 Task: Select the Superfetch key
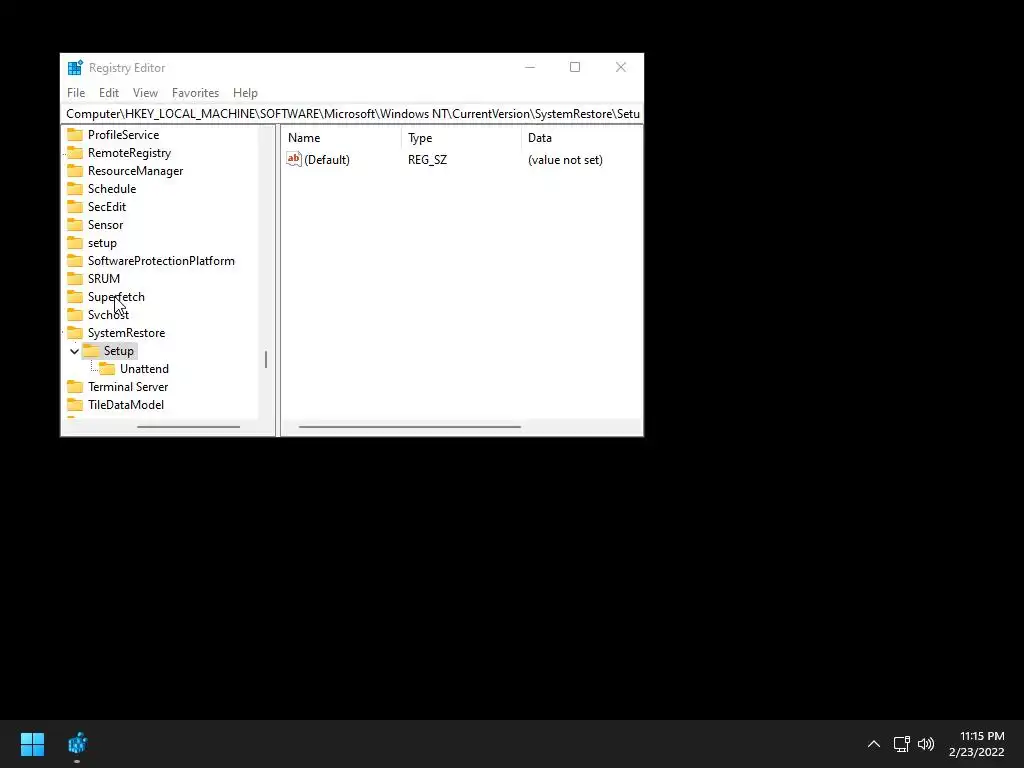point(116,296)
